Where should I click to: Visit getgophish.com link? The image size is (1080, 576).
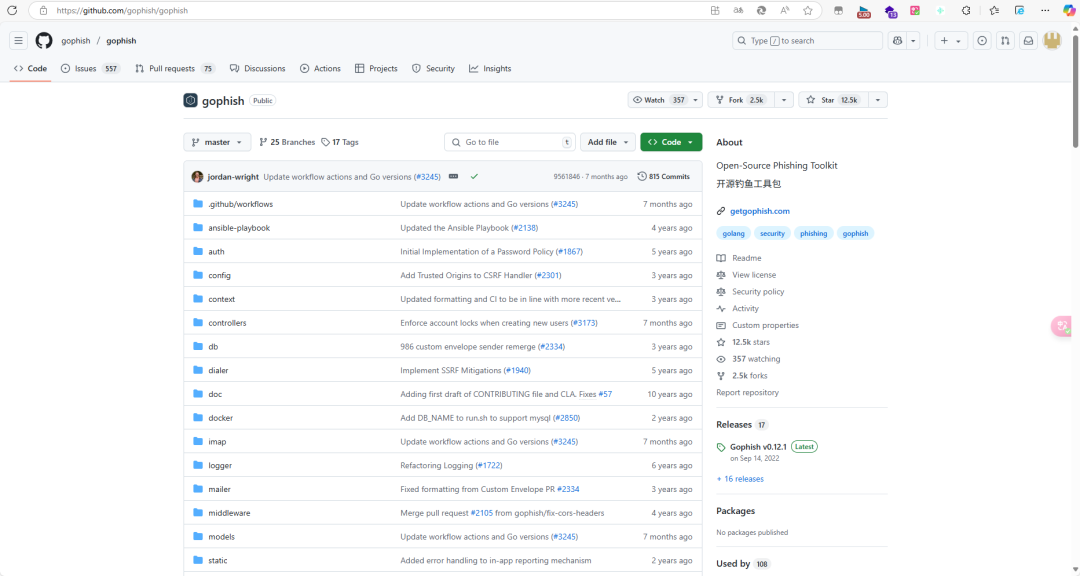coord(760,211)
